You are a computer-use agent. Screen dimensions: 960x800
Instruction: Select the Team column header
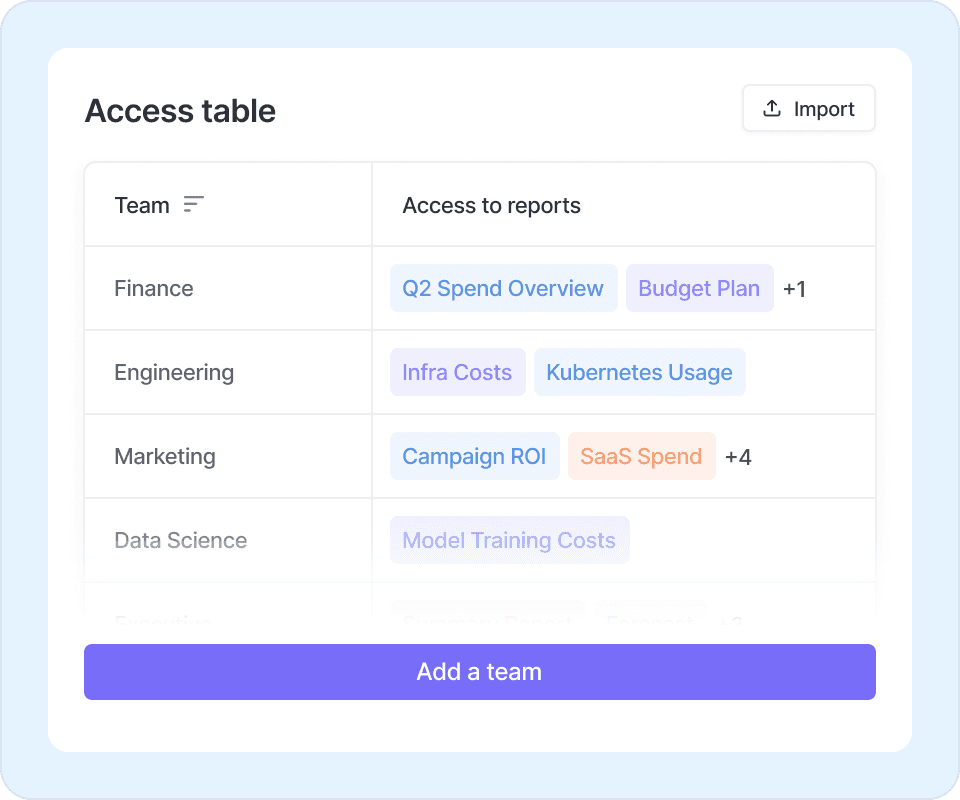[142, 205]
